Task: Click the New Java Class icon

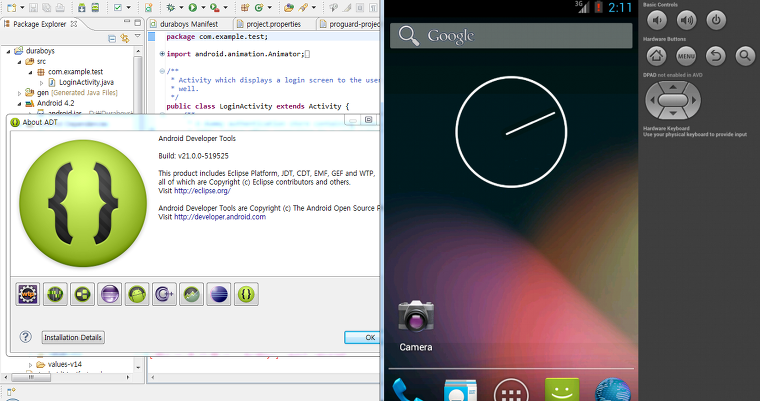Action: [259, 7]
